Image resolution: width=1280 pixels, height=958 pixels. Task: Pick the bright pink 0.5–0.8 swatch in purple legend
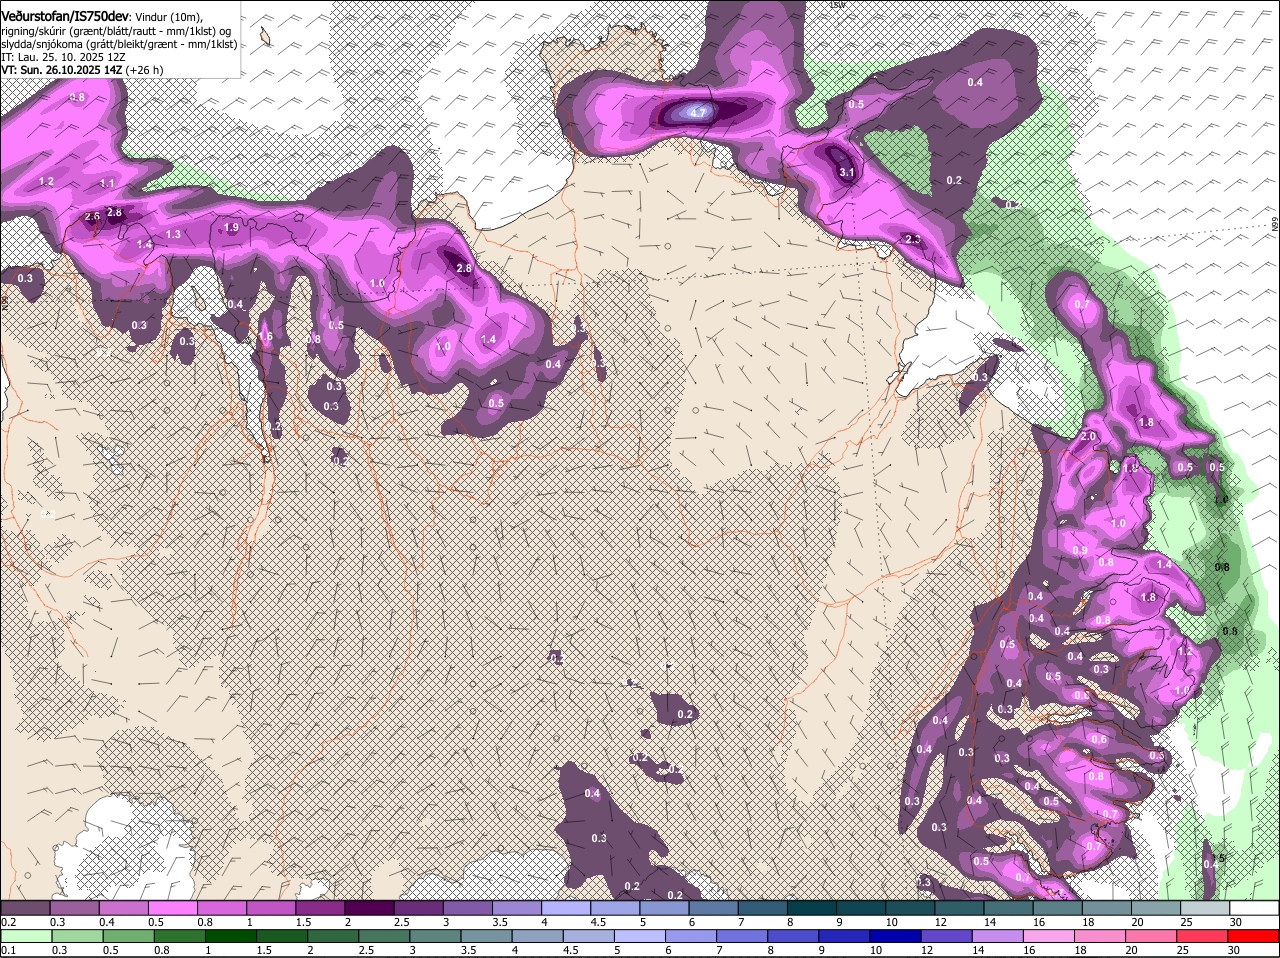173,907
